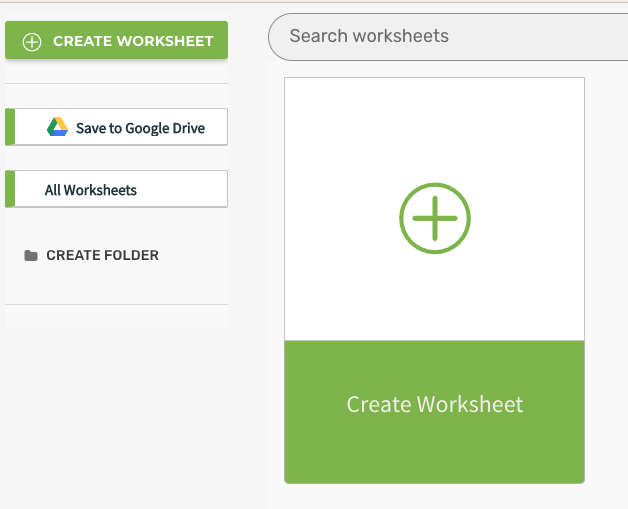Click the folder icon beside CREATE FOLDER
This screenshot has width=628, height=509.
click(31, 256)
